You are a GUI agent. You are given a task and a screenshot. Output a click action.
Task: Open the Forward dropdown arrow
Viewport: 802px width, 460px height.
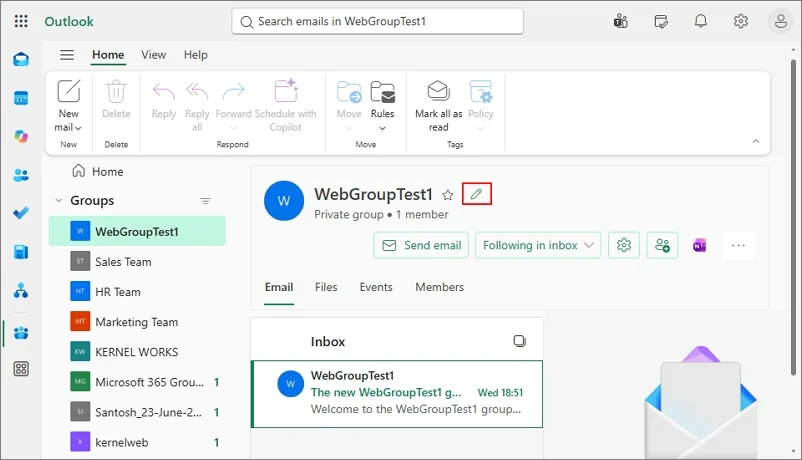tap(233, 128)
